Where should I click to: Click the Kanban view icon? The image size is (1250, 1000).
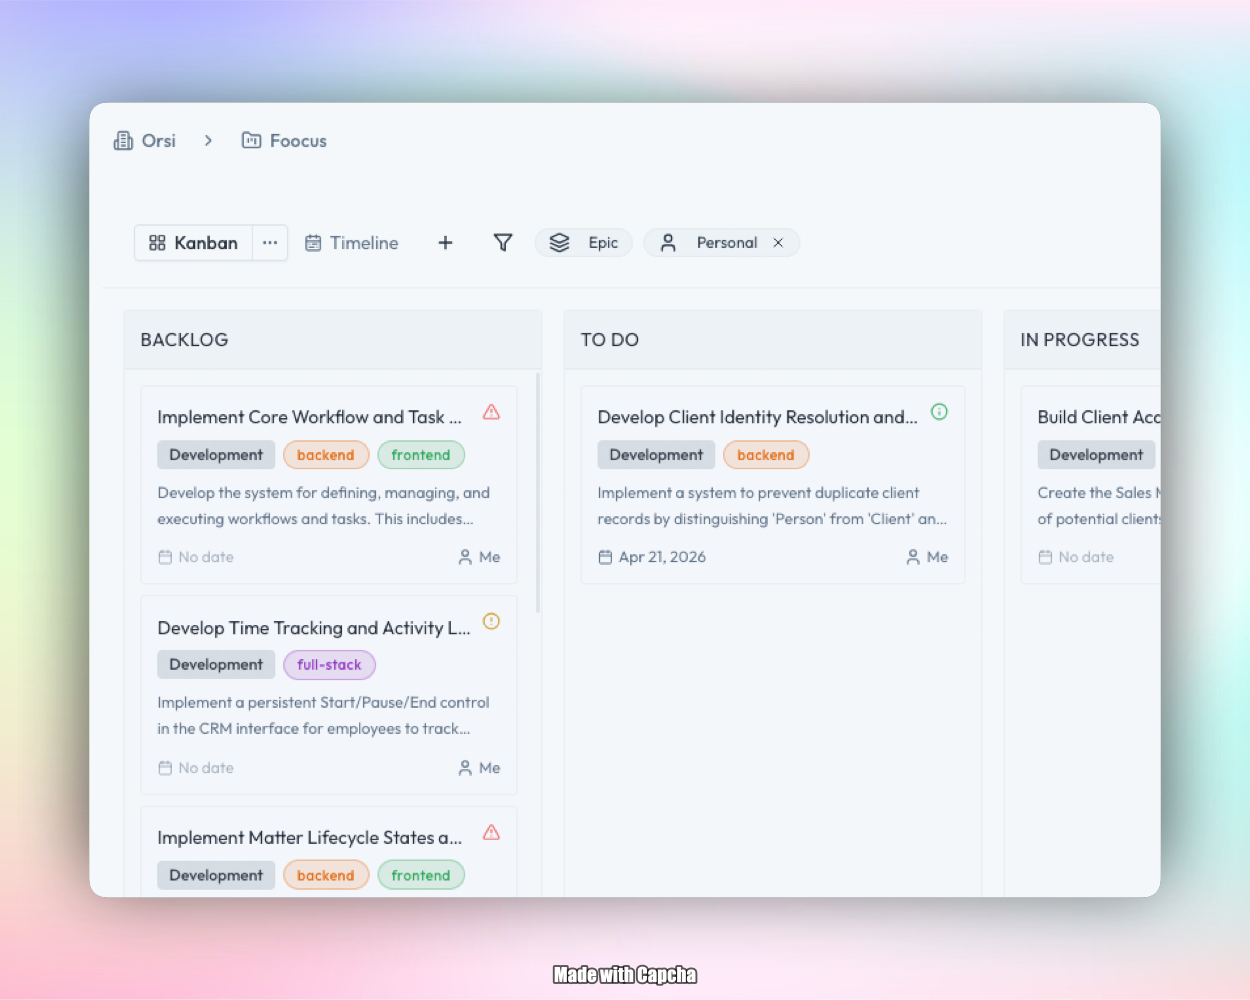click(x=158, y=242)
